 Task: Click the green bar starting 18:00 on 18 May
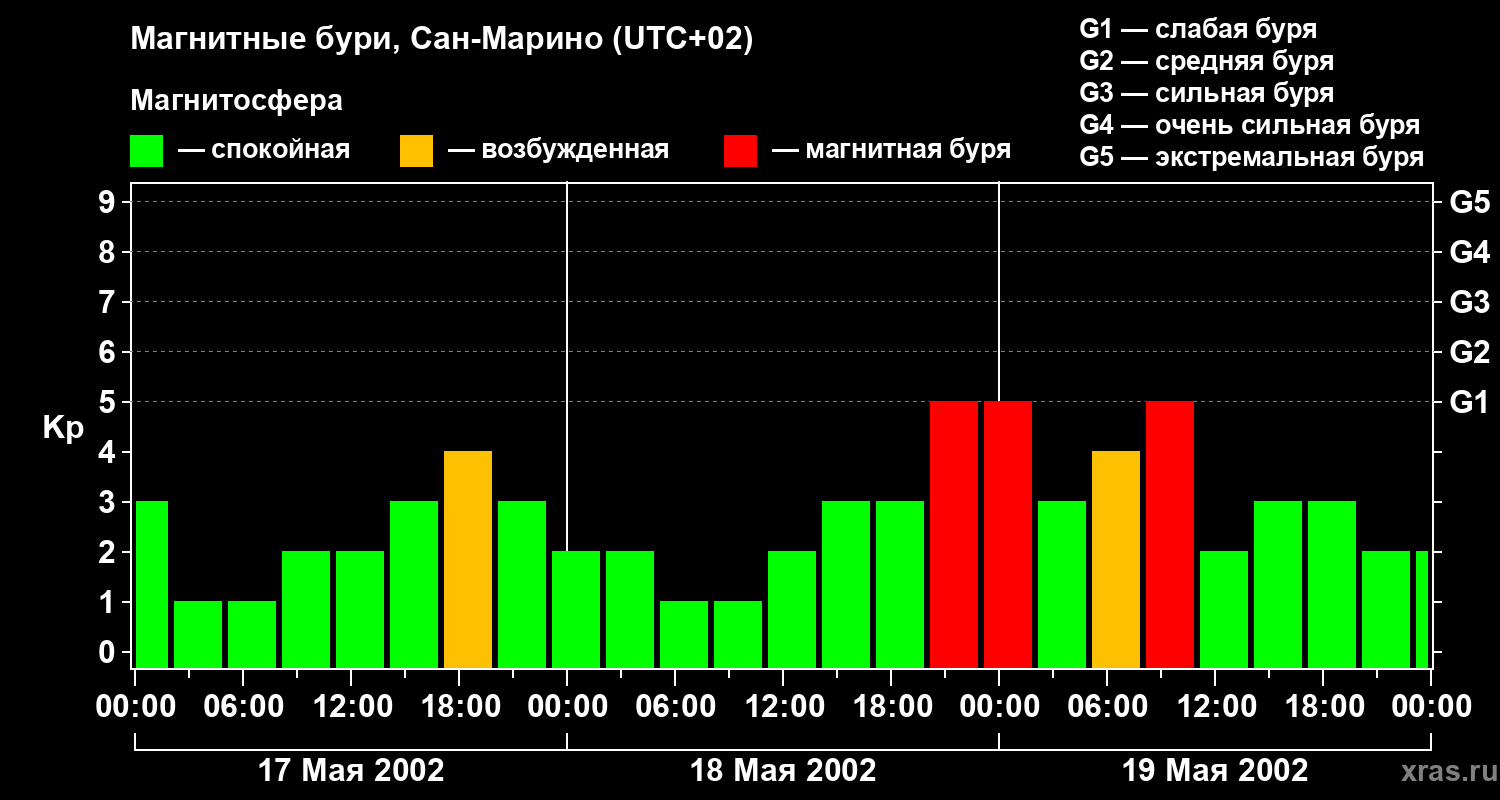click(x=900, y=584)
